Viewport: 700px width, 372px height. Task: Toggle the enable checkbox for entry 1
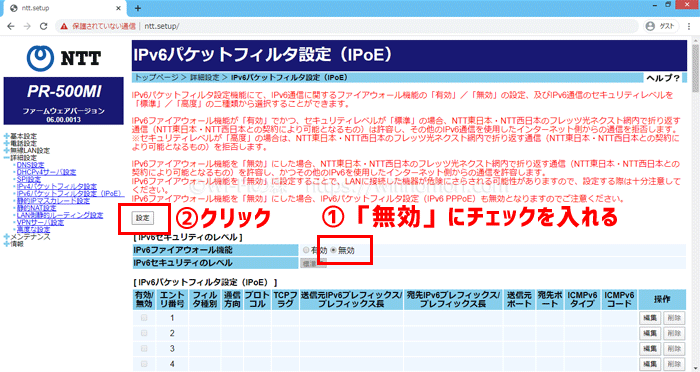pyautogui.click(x=144, y=318)
